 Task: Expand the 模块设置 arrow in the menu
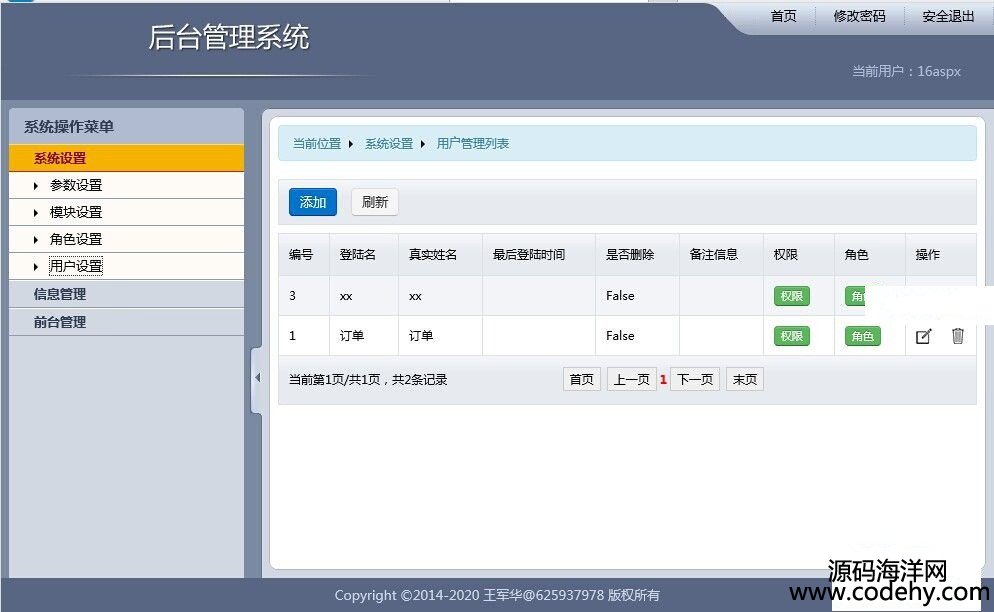(36, 212)
